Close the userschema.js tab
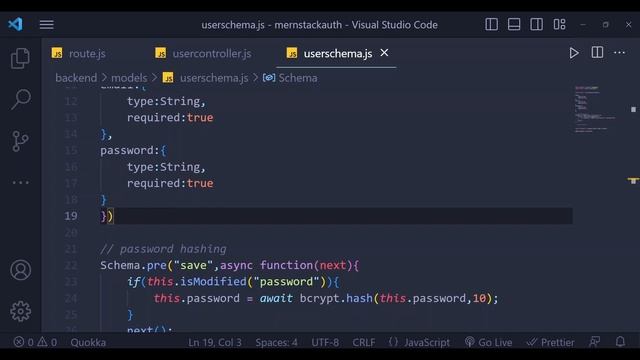This screenshot has width=640, height=360. click(x=384, y=53)
